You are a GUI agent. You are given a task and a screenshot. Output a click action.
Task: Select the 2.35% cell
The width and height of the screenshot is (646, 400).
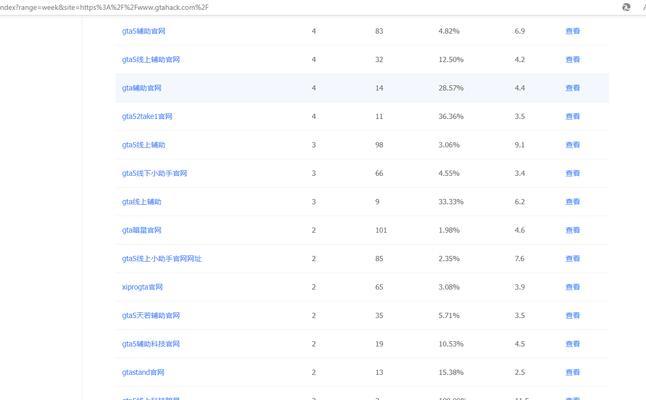tap(449, 258)
